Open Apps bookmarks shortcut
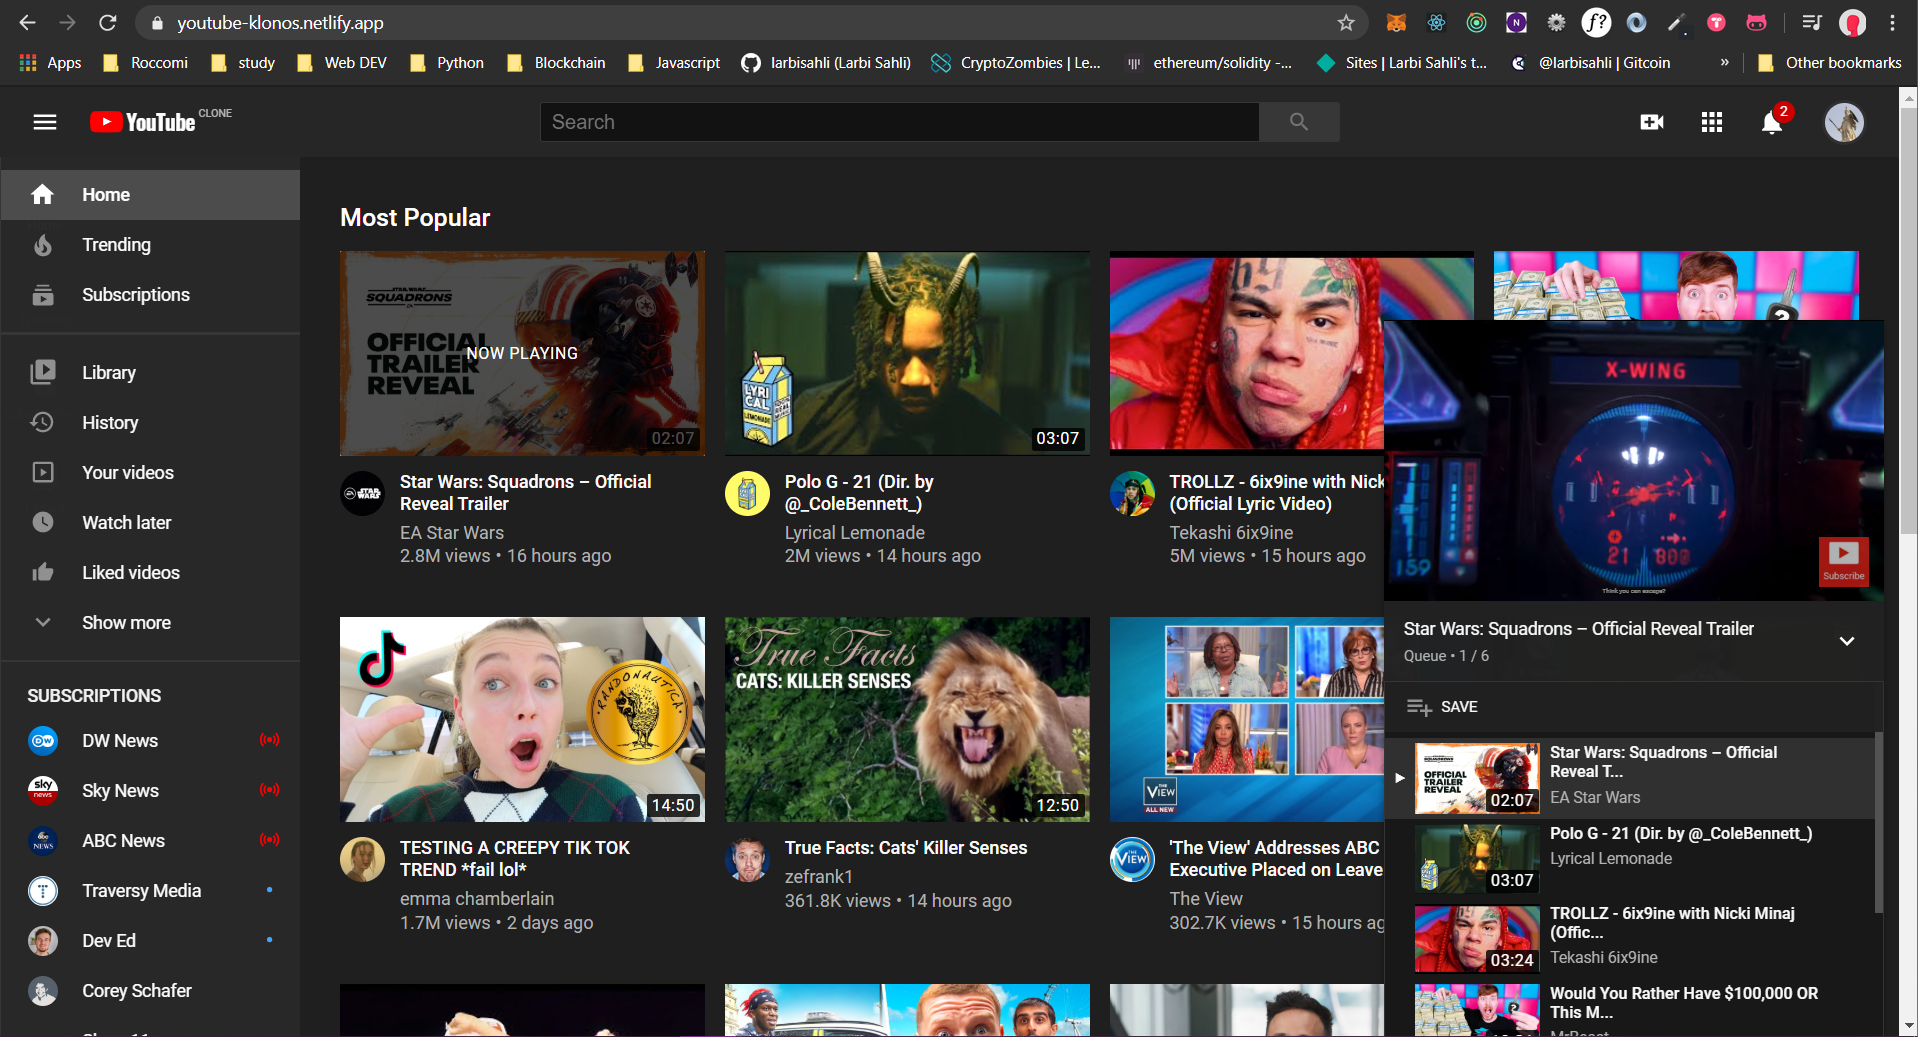 coord(51,62)
